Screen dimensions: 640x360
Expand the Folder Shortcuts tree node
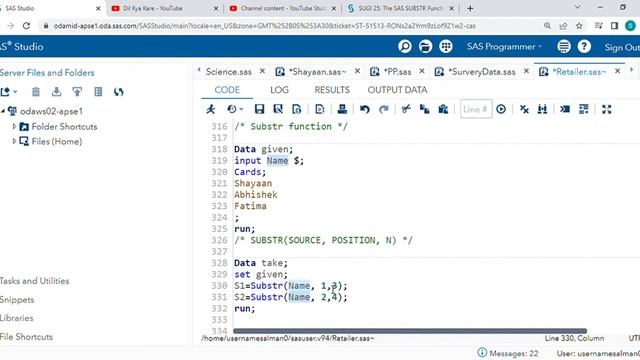click(x=14, y=127)
